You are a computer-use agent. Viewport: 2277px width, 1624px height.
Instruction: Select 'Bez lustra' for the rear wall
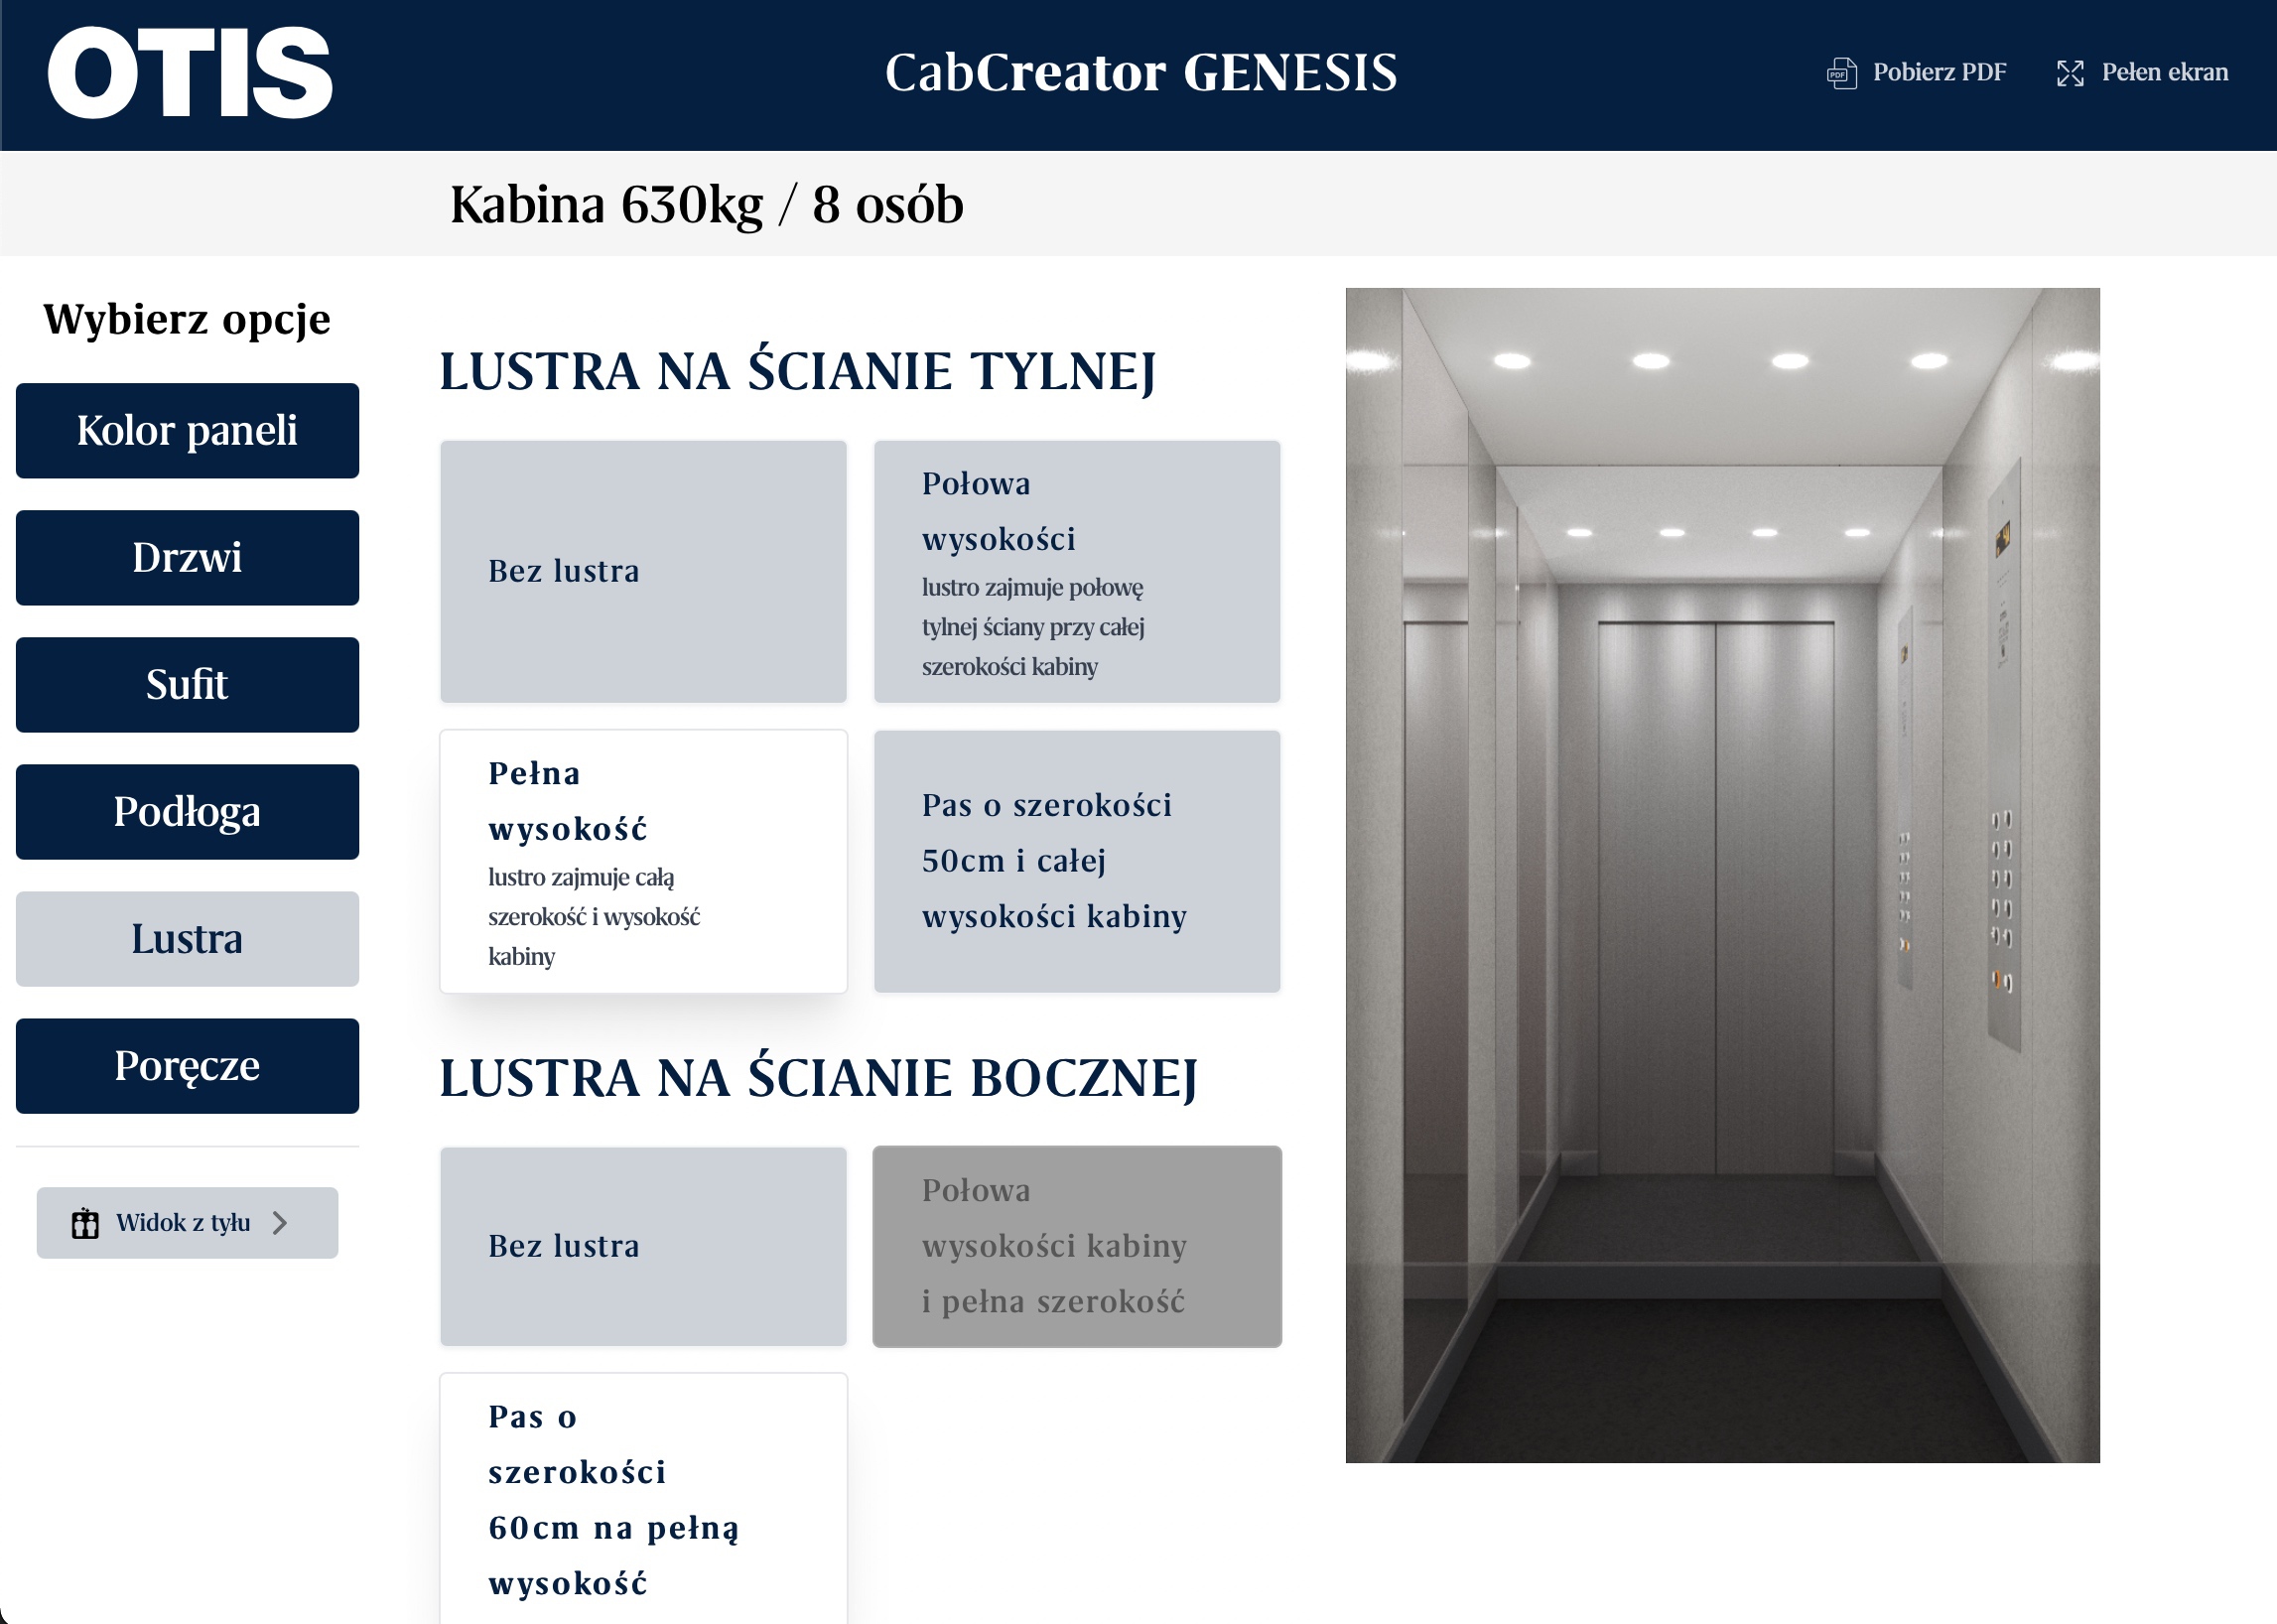pos(643,572)
